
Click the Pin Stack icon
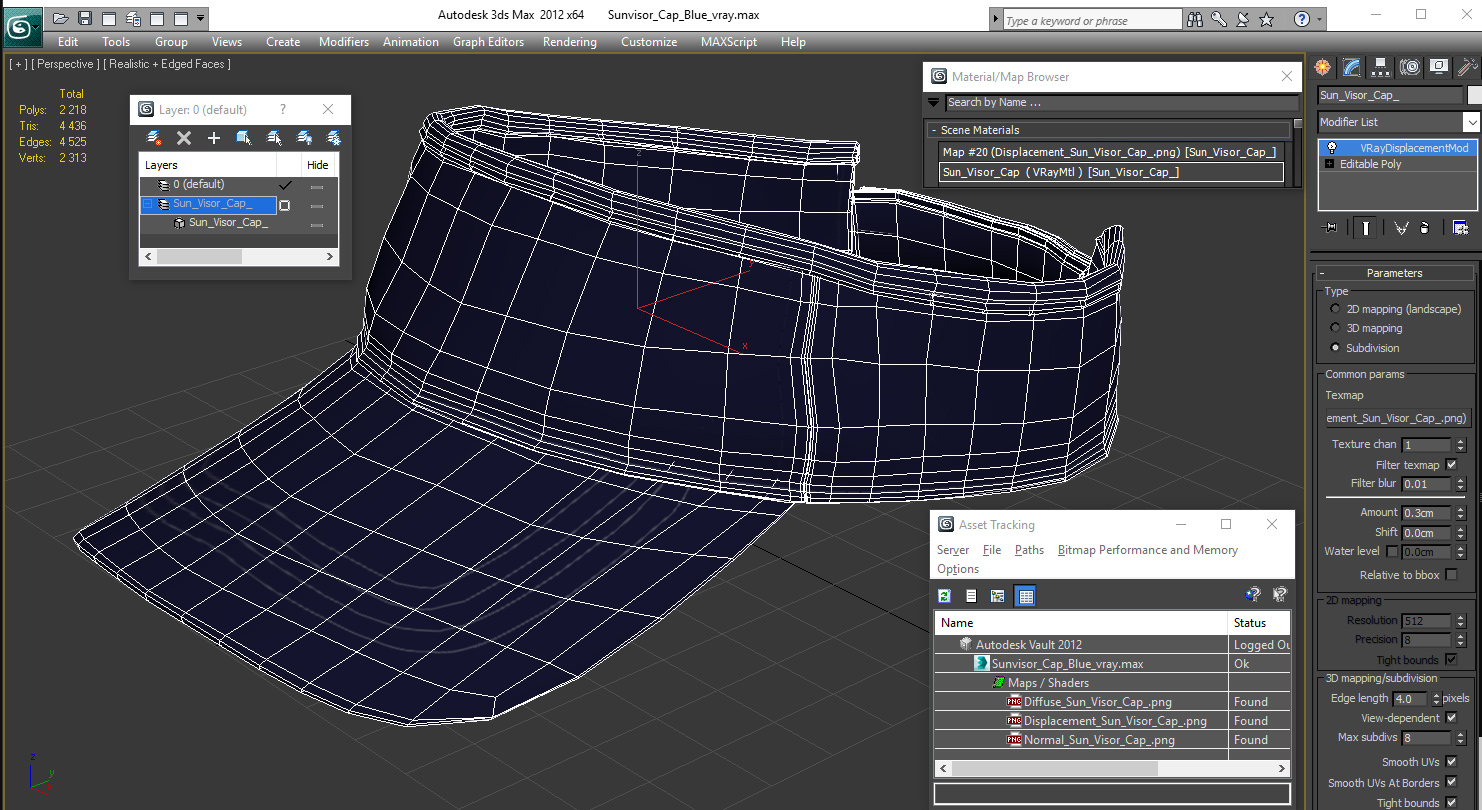pyautogui.click(x=1329, y=228)
